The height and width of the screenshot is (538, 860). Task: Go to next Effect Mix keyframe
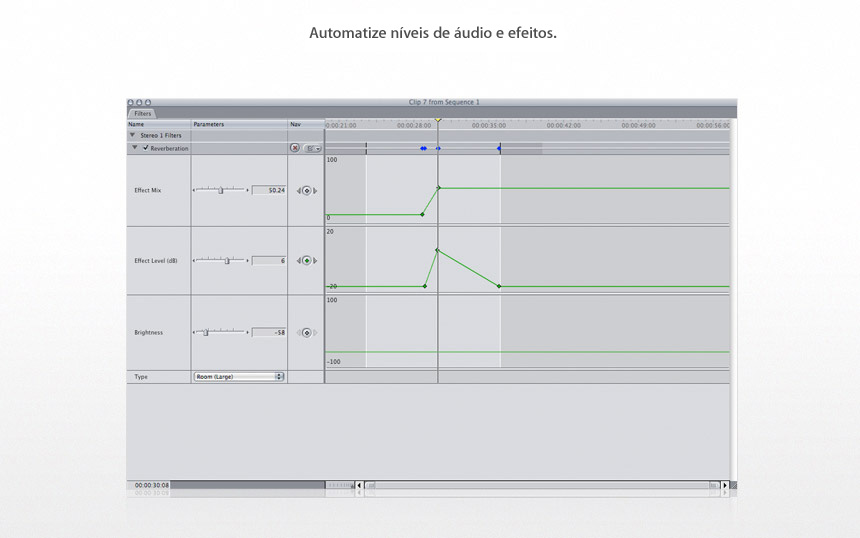point(316,190)
